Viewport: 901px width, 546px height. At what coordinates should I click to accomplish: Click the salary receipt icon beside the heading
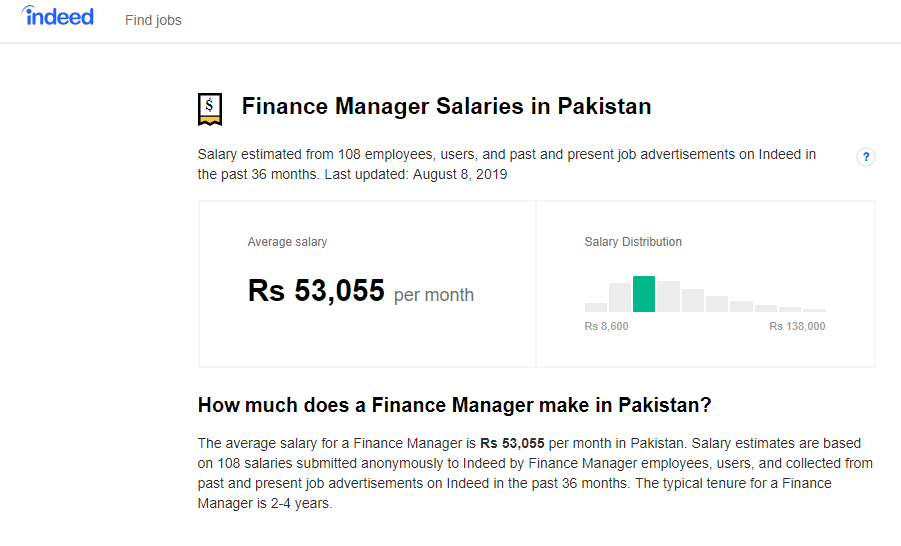(x=210, y=109)
